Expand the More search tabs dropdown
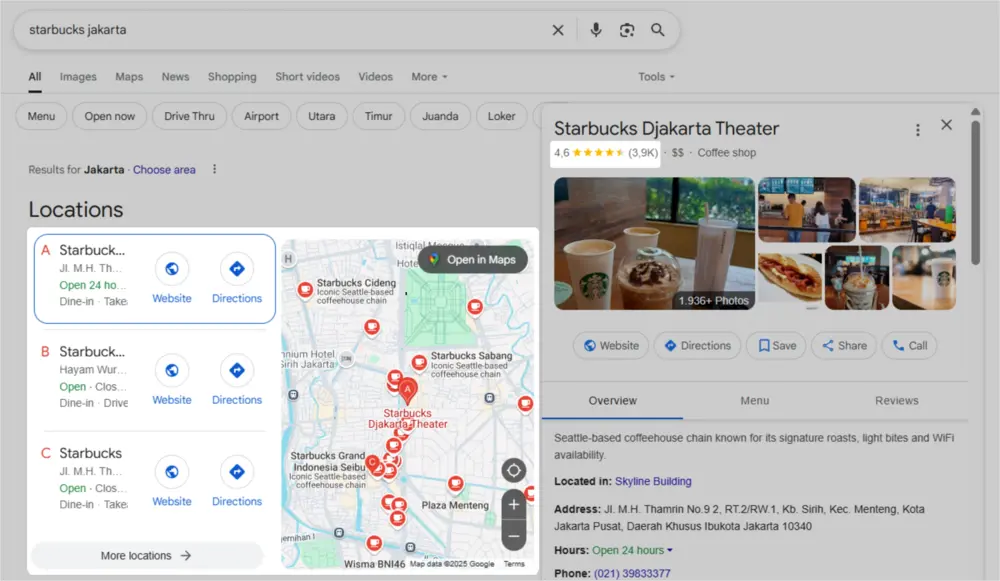 pos(429,77)
